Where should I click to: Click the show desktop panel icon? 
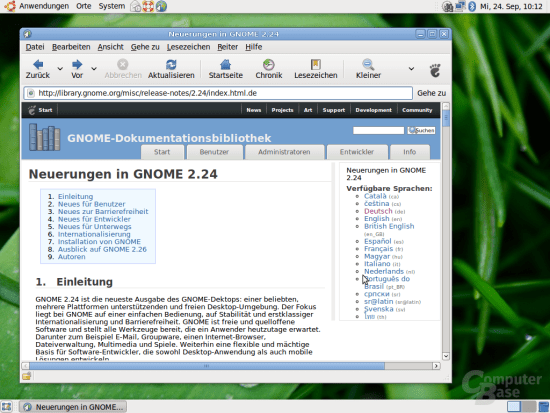coord(7,407)
